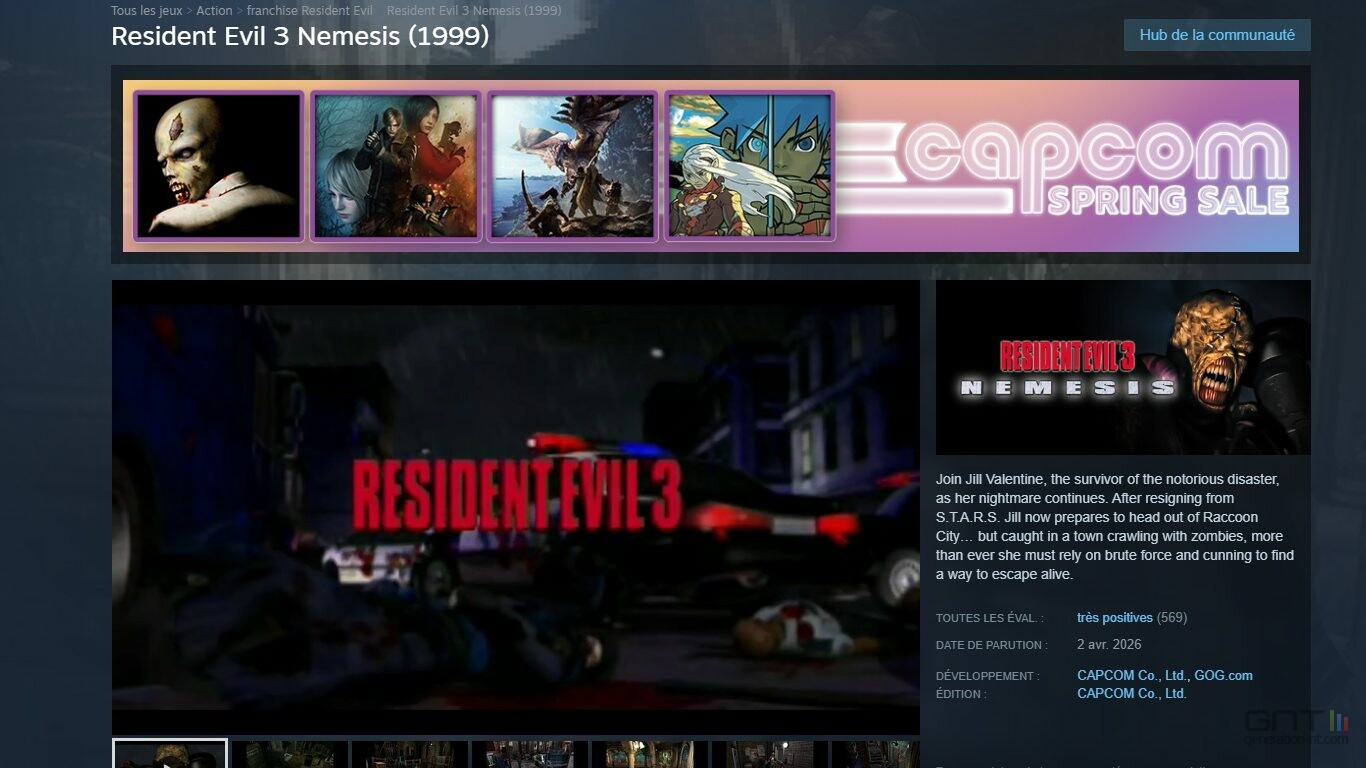
Task: Open the 'très positives' reviews link
Action: pos(1114,618)
